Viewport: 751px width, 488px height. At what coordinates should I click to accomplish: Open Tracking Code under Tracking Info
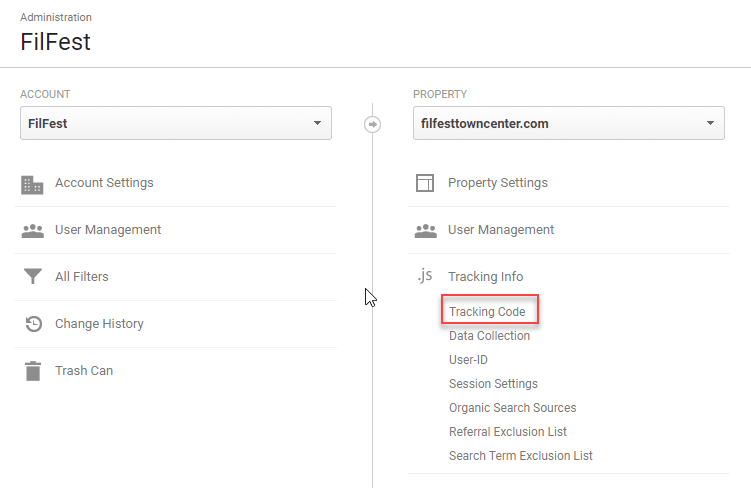click(x=487, y=312)
